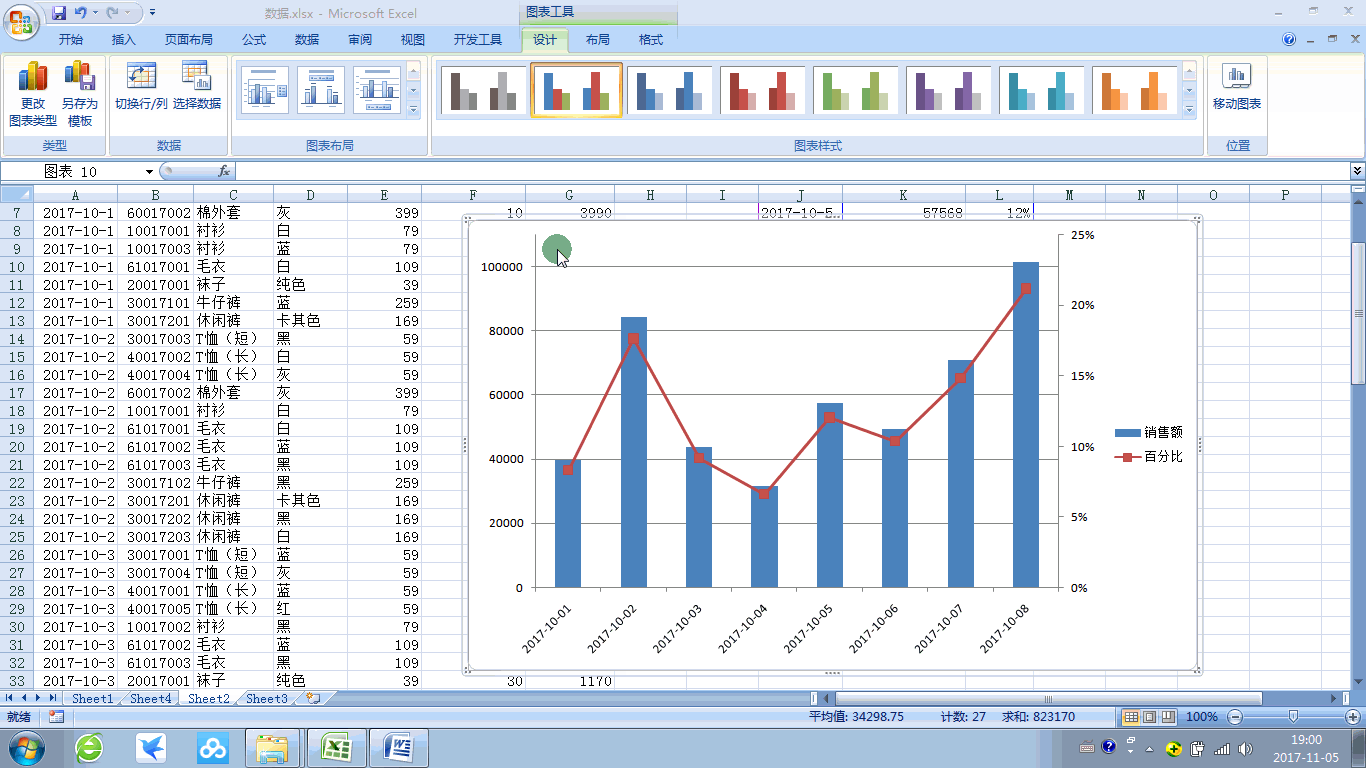This screenshot has height=768, width=1366.
Task: Open the Quick Access Toolbar customize arrow
Action: (x=152, y=13)
